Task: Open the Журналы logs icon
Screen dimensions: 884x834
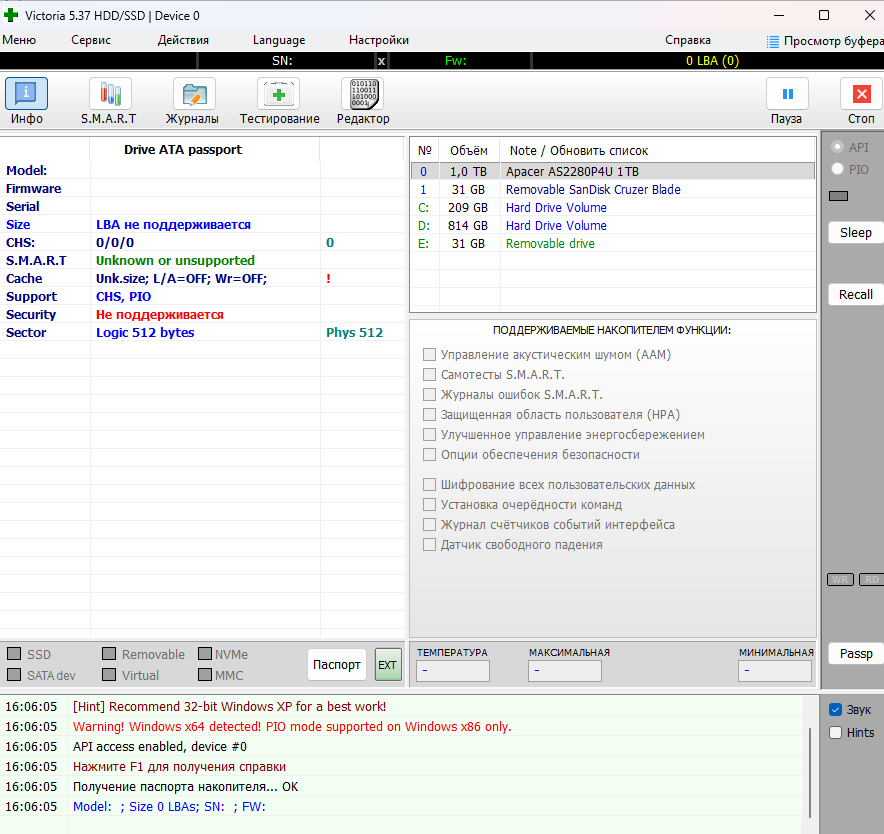Action: tap(192, 95)
